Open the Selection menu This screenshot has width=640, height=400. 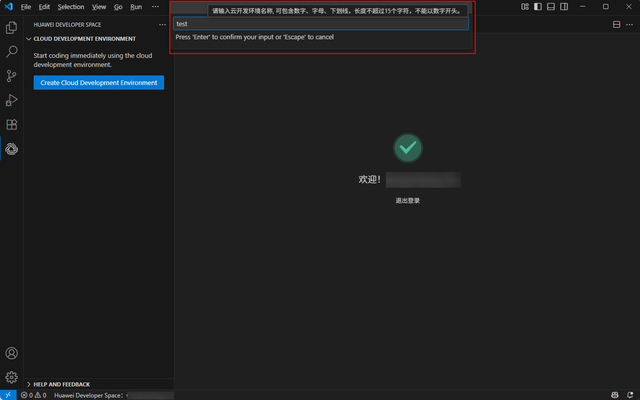pyautogui.click(x=71, y=6)
